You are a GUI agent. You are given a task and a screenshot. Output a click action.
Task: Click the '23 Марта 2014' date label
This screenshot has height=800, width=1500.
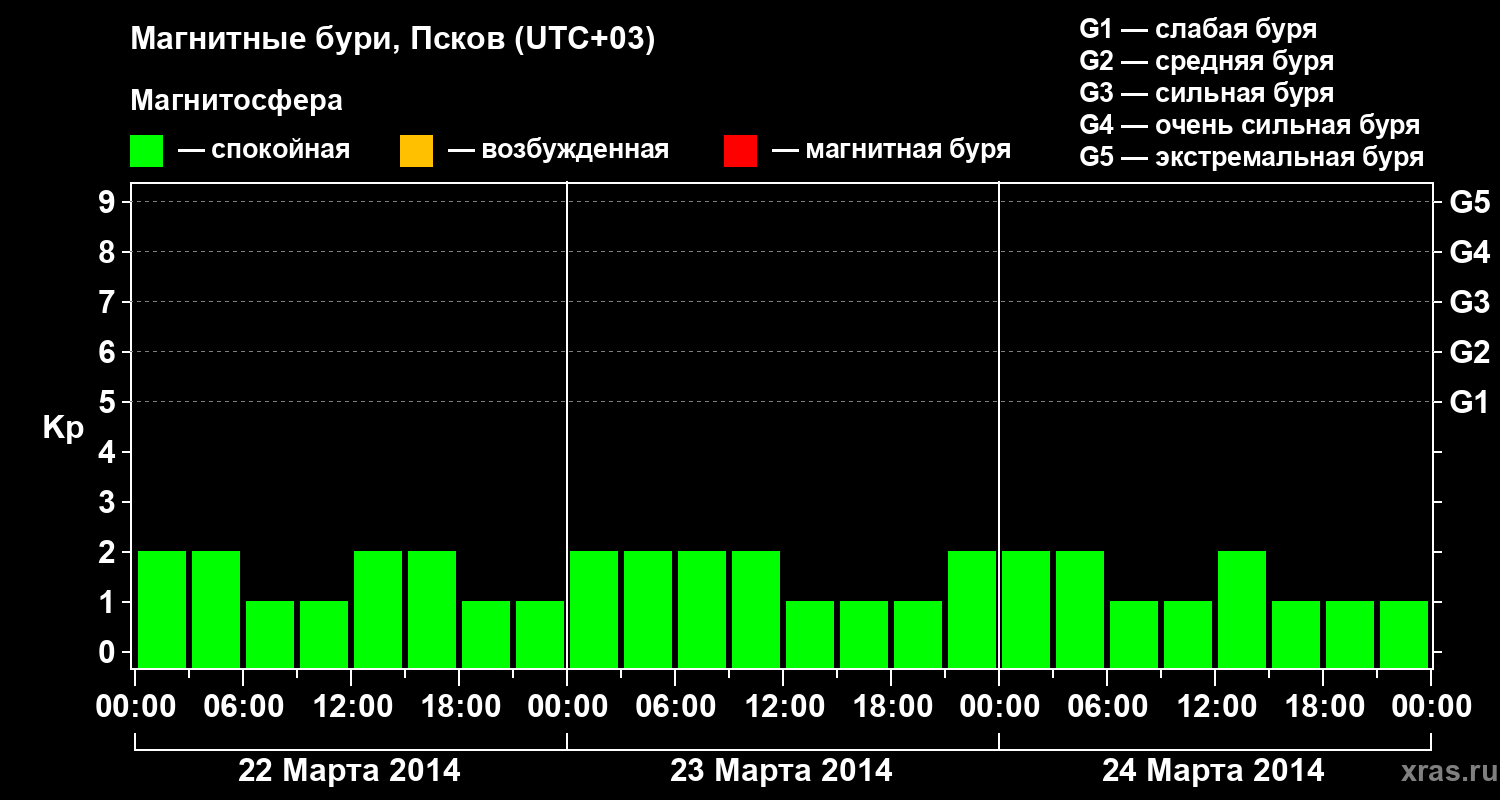coord(781,771)
